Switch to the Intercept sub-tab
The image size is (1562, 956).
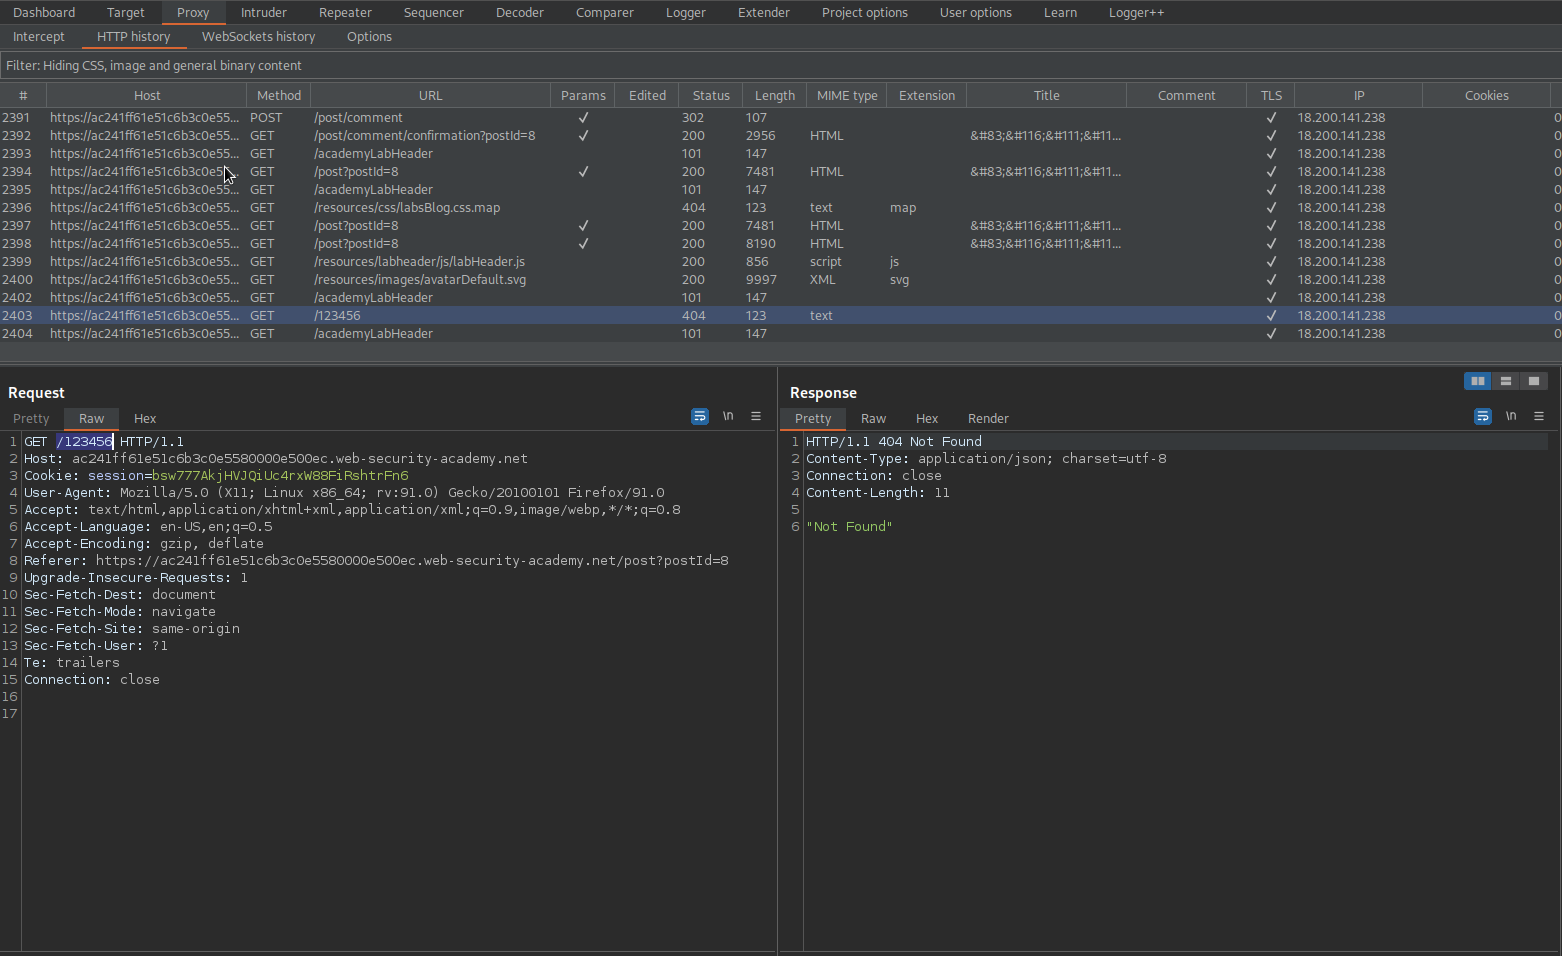coord(39,36)
